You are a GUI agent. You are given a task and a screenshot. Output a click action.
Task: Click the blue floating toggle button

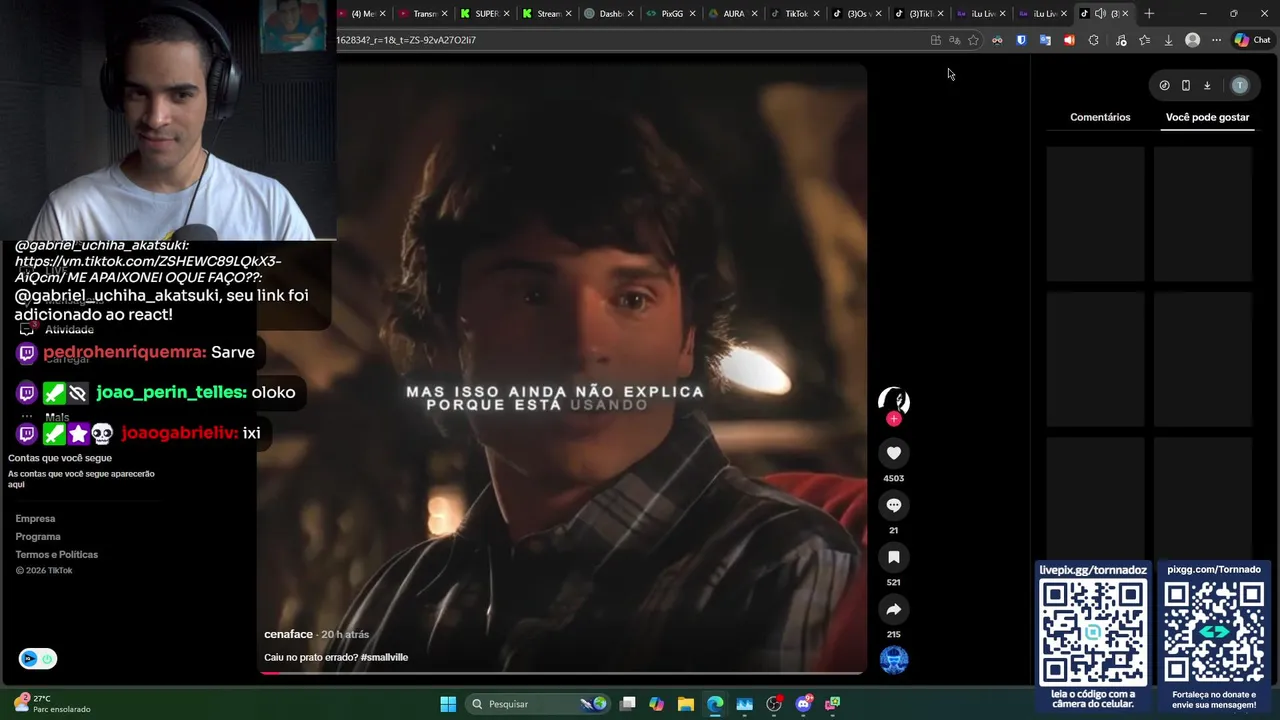[38, 658]
